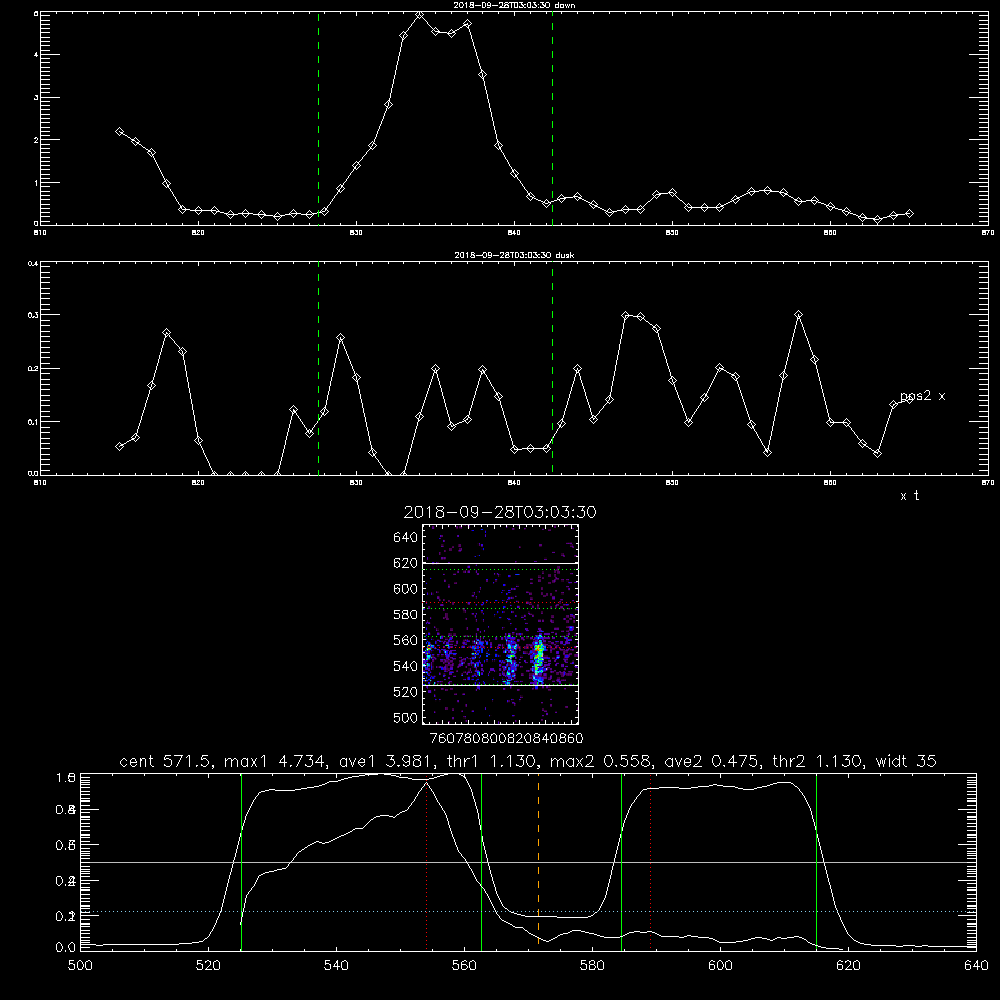
Task: Click the 'x t' label below dusk plot
Action: pos(909,496)
